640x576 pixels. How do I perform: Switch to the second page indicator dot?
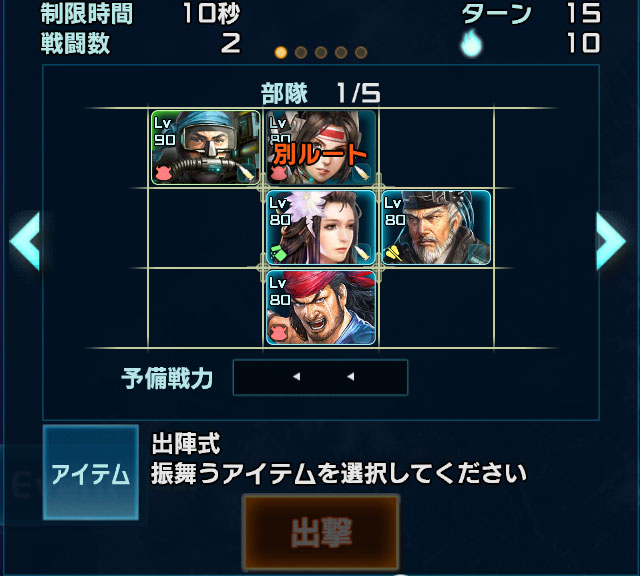point(301,52)
